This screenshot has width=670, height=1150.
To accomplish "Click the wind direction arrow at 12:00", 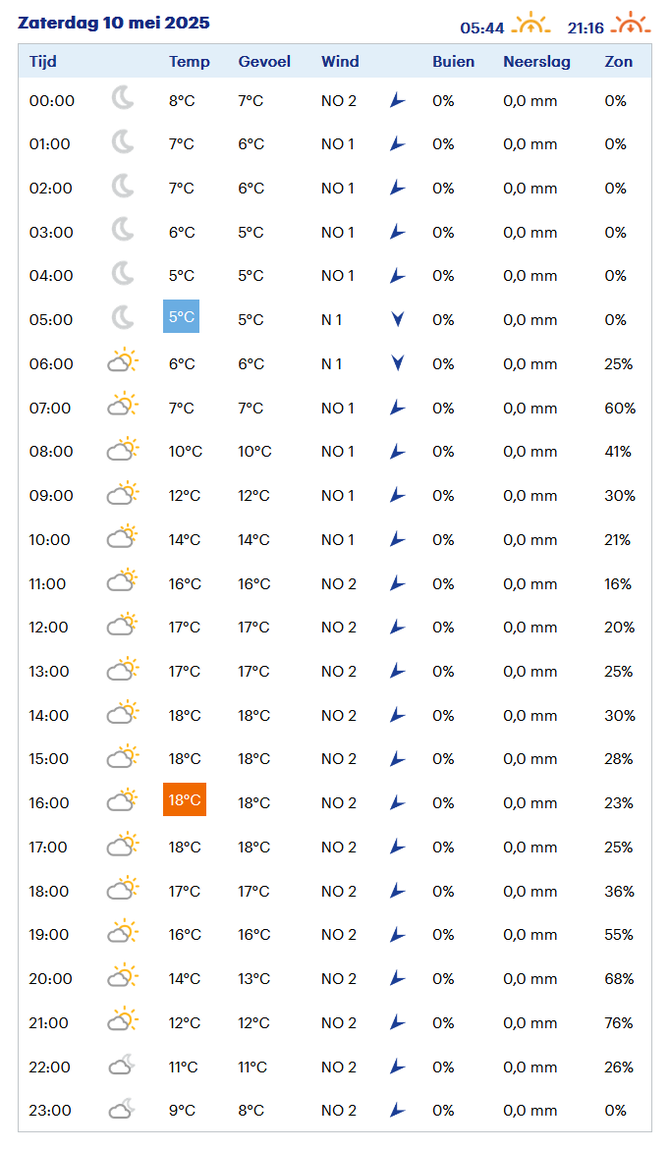I will 397,627.
